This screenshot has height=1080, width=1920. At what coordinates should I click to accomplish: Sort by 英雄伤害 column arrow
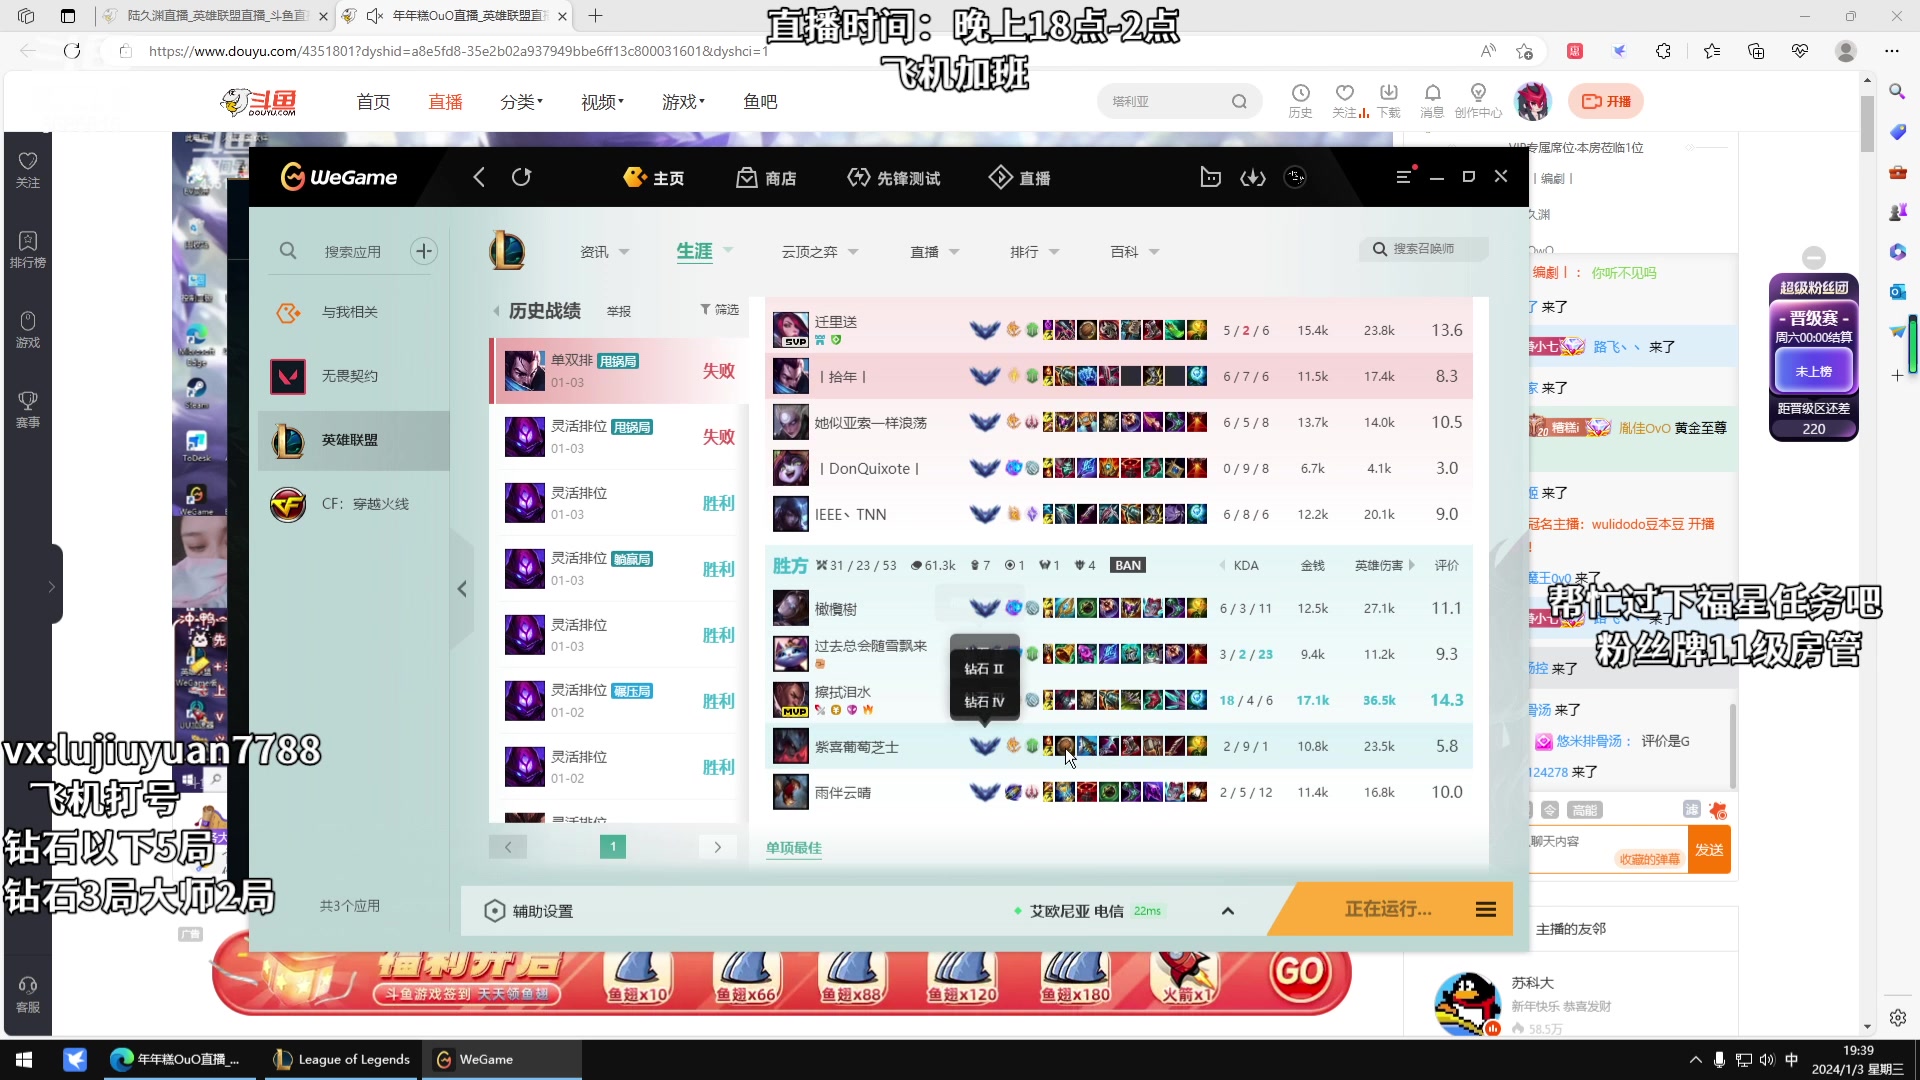1412,566
